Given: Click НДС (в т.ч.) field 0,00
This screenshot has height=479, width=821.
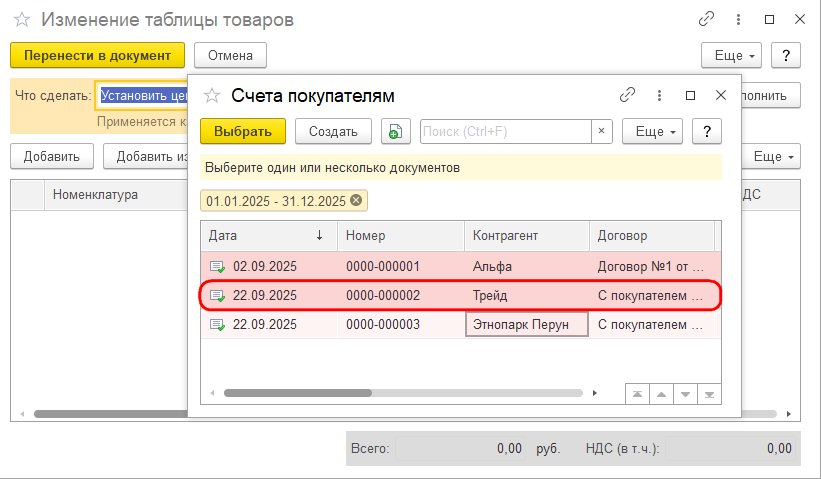Looking at the screenshot, I should click(730, 449).
